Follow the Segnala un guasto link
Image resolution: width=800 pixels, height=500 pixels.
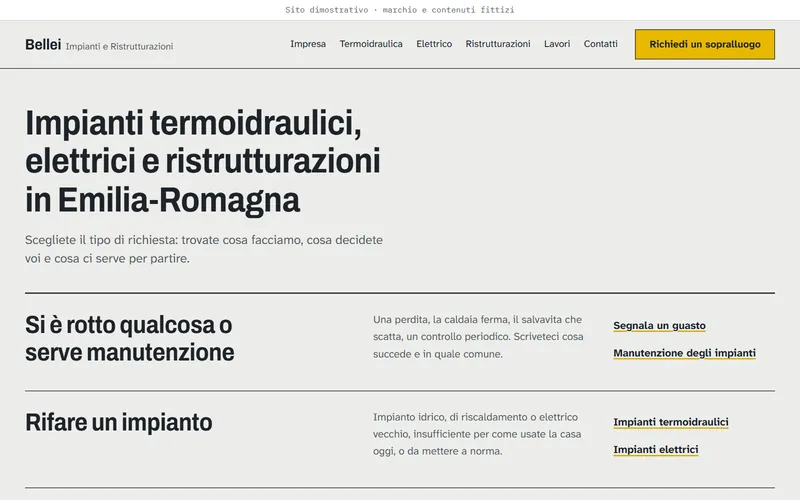click(x=659, y=326)
